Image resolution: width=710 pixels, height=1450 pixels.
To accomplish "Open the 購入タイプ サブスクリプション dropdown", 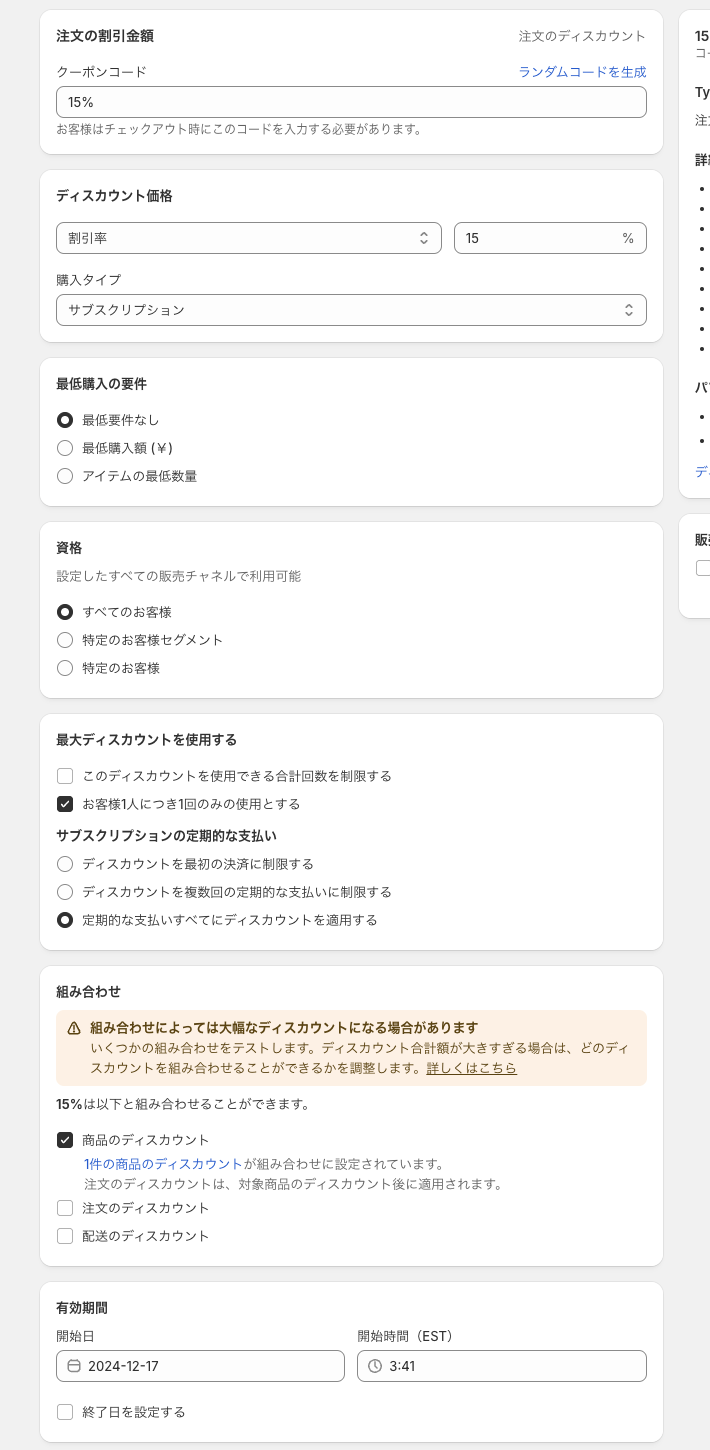I will click(351, 310).
